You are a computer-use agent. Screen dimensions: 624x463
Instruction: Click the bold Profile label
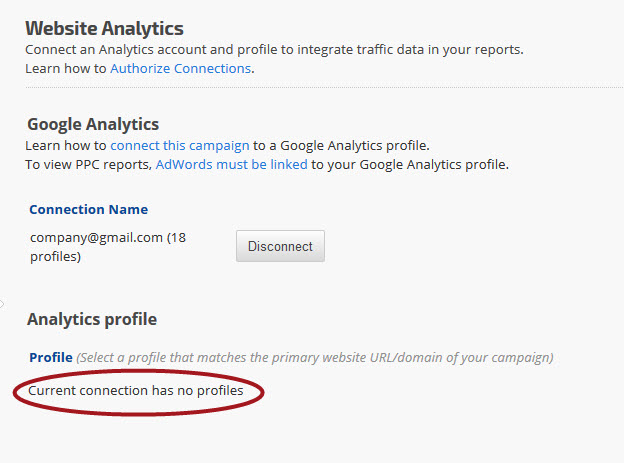(x=50, y=357)
